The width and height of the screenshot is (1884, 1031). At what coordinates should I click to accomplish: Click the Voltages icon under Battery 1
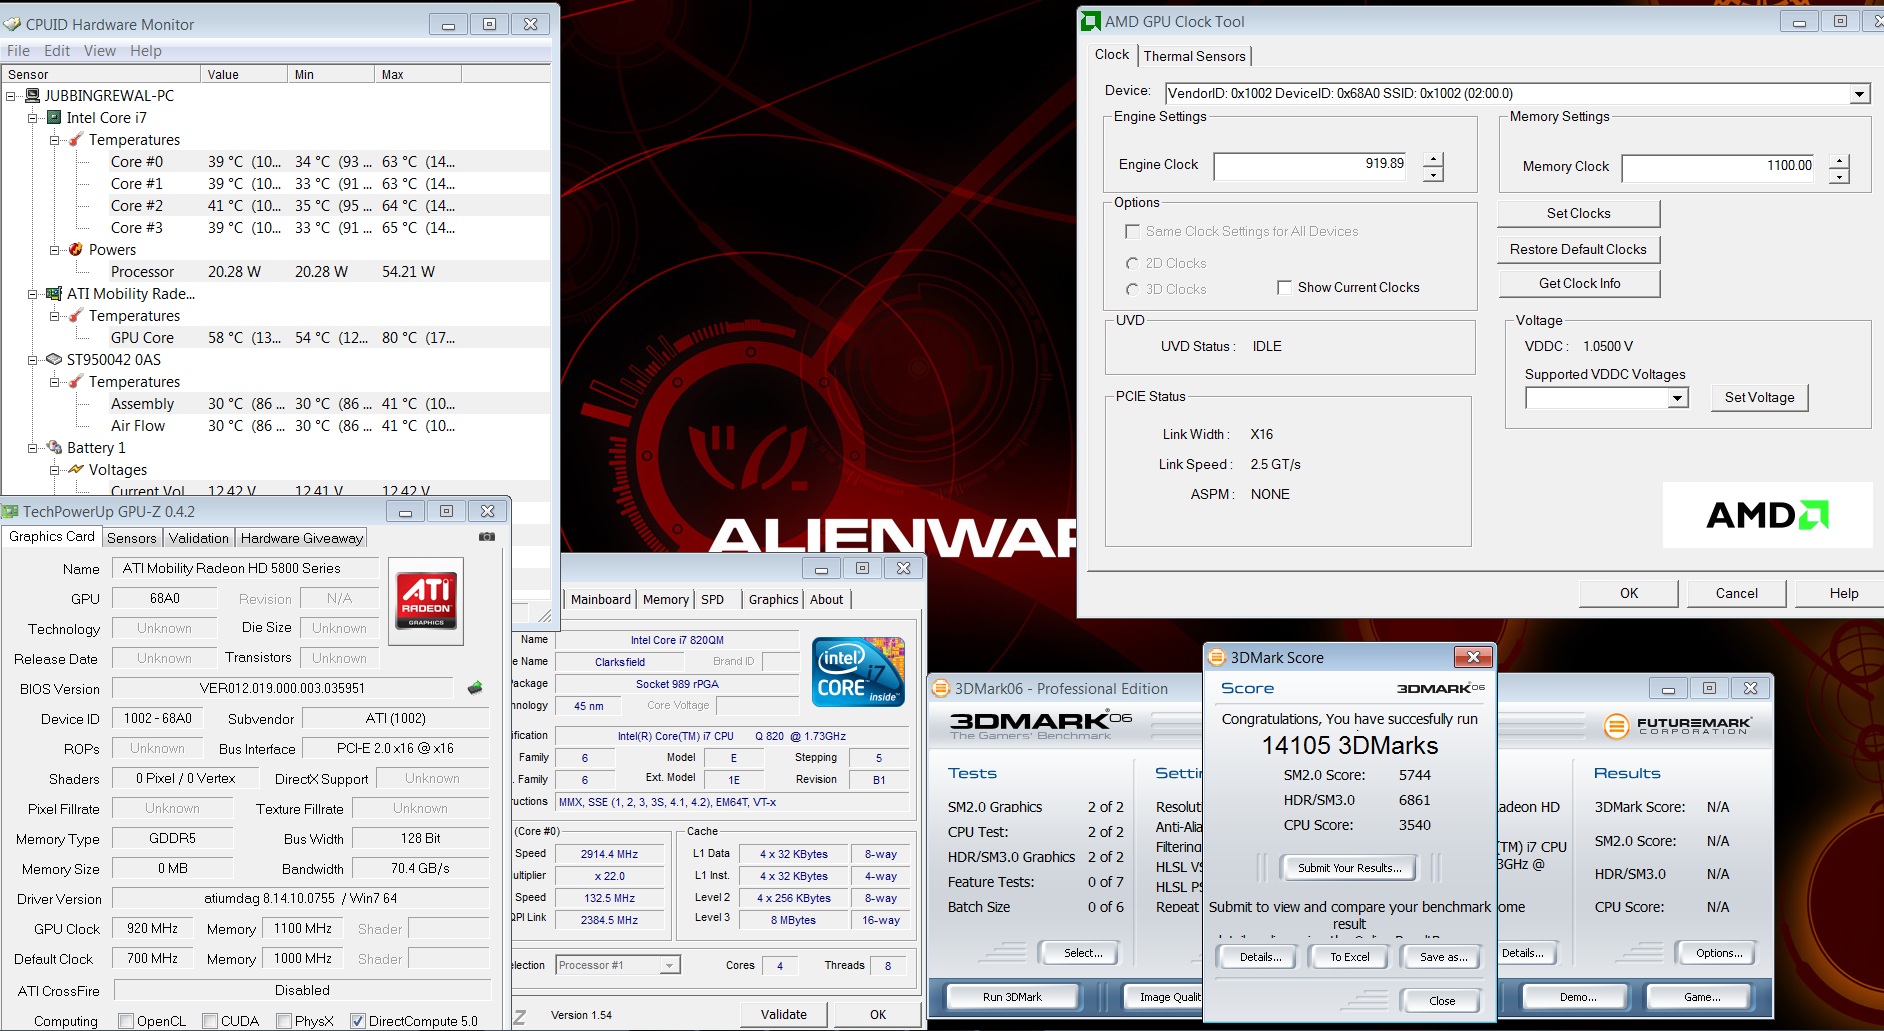(x=77, y=470)
